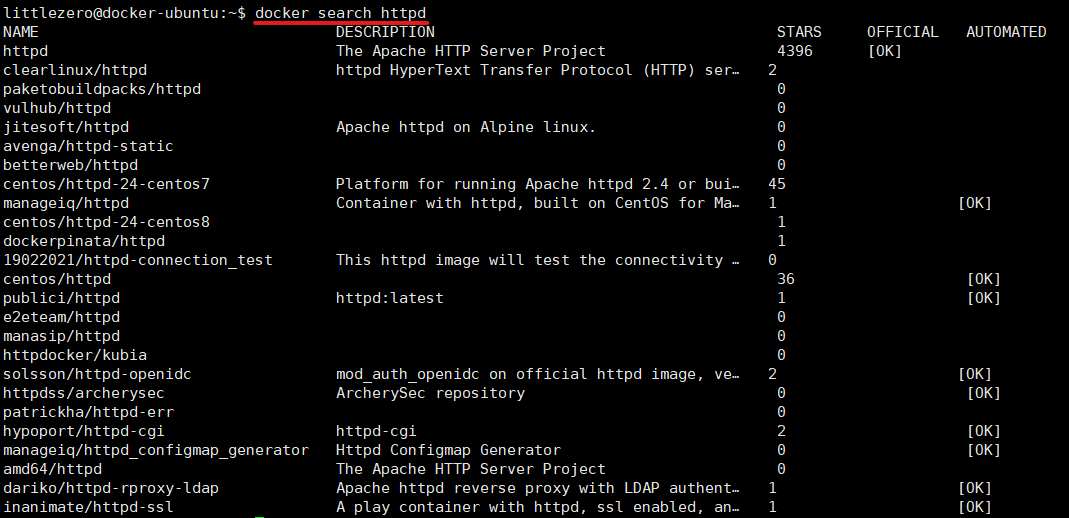Image resolution: width=1069 pixels, height=518 pixels.
Task: Click [OK] automated flag for manageiq/httpd_configmap_generator
Action: (984, 451)
